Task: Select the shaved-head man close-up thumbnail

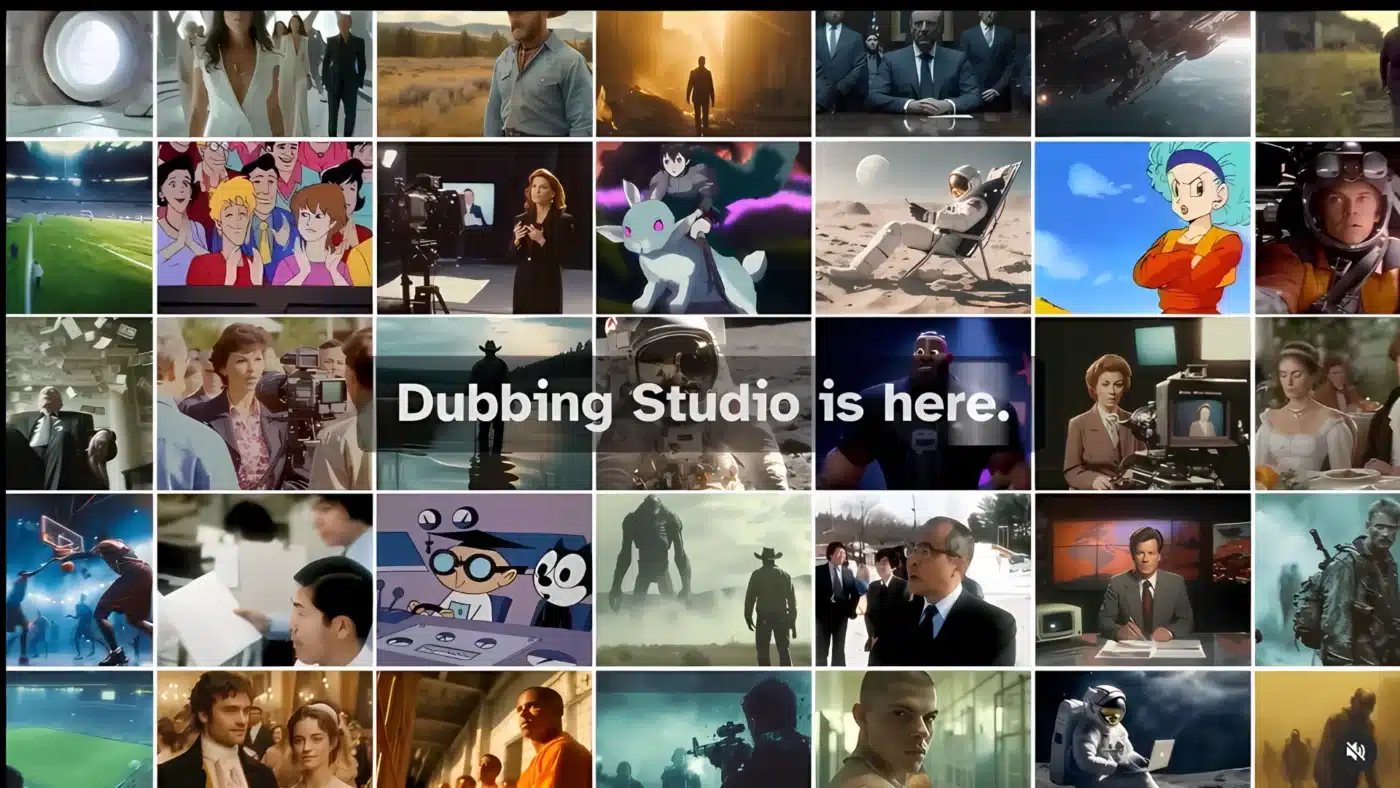Action: (923, 729)
